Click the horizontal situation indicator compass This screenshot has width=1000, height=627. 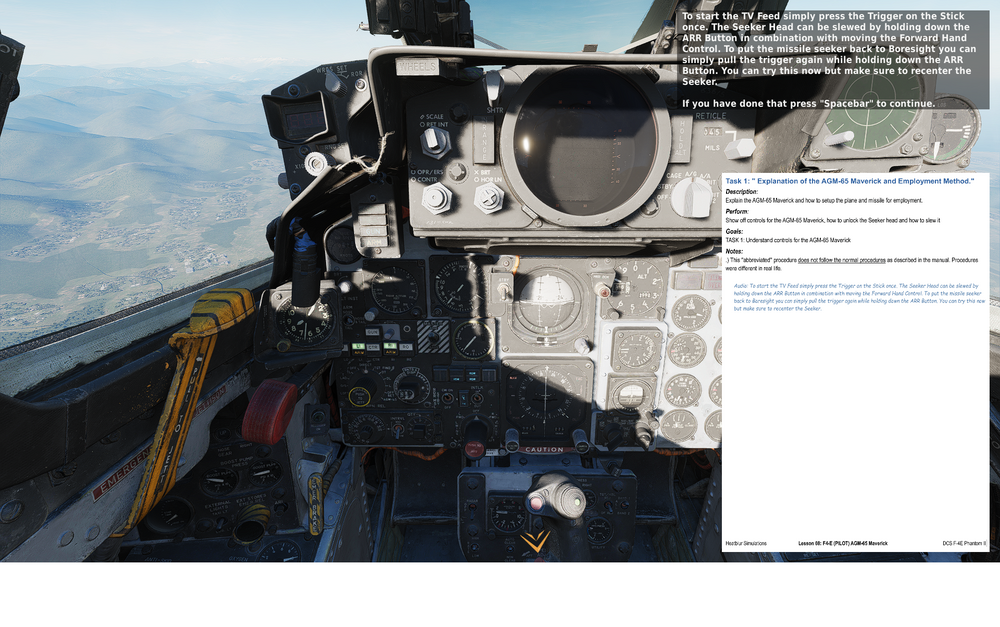546,398
